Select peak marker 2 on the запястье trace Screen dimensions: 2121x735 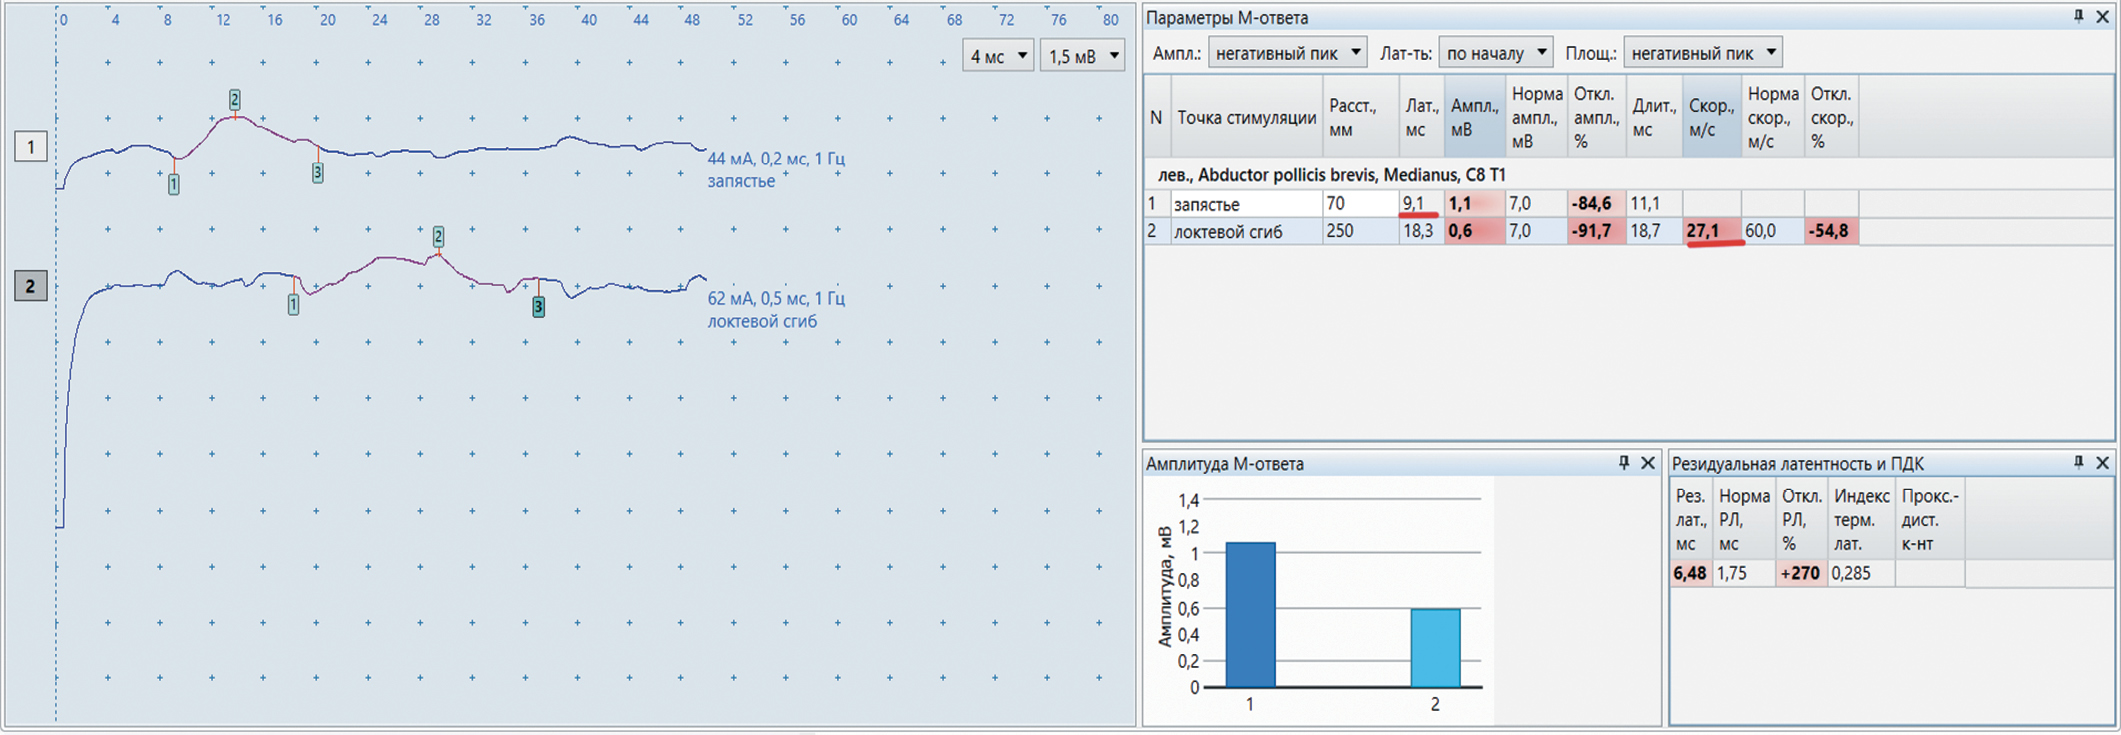point(234,99)
